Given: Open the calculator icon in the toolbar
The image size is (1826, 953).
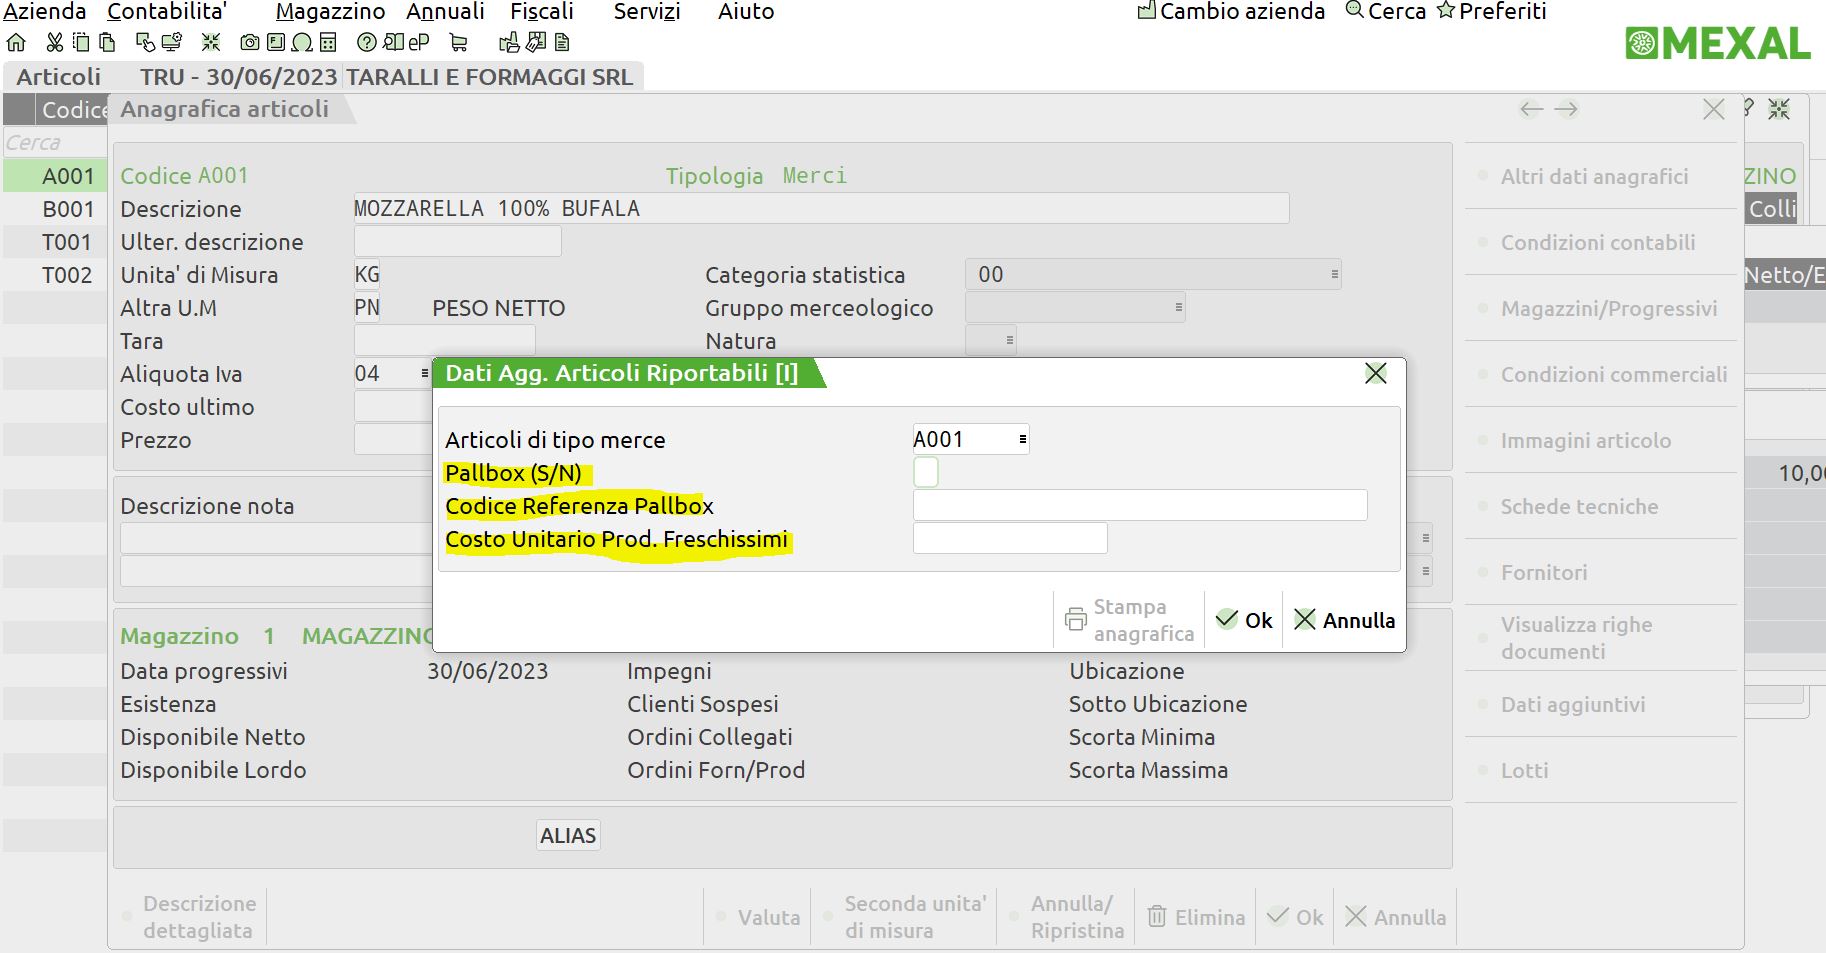Looking at the screenshot, I should pos(328,43).
